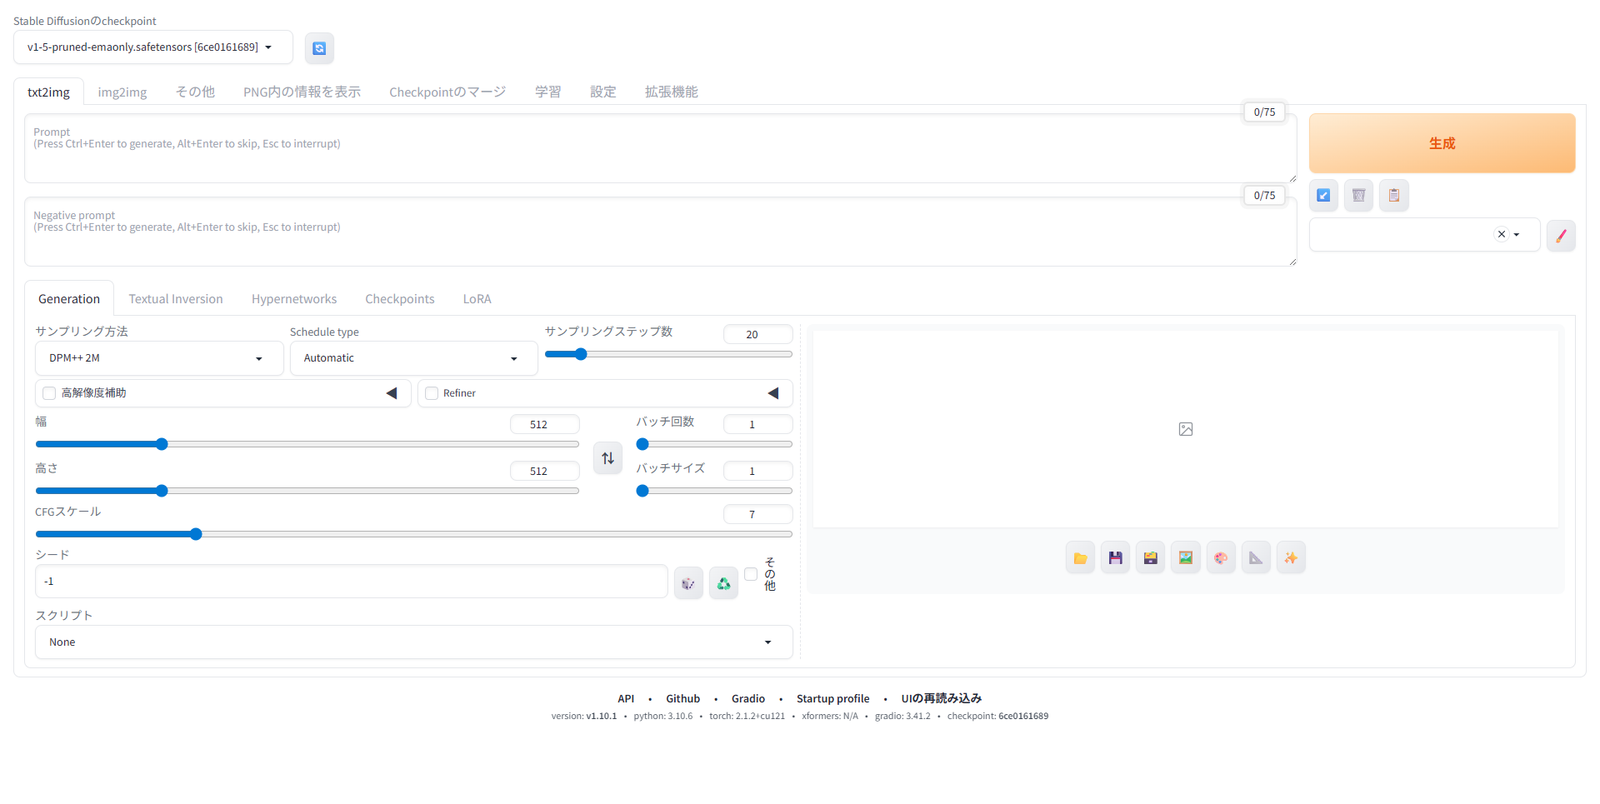Open the 拡張機能 tab
The image size is (1600, 804).
pos(671,92)
